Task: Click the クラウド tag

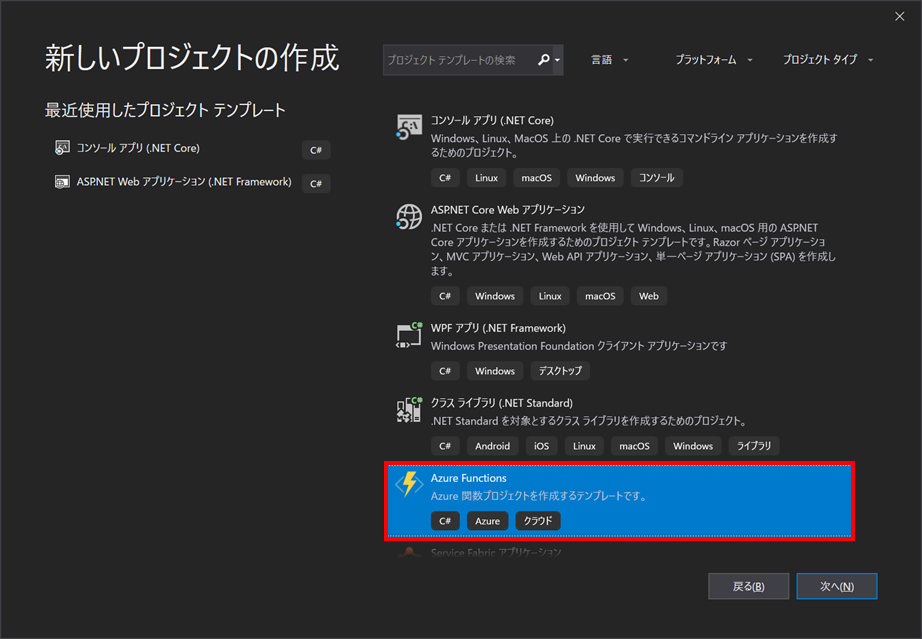Action: tap(538, 521)
